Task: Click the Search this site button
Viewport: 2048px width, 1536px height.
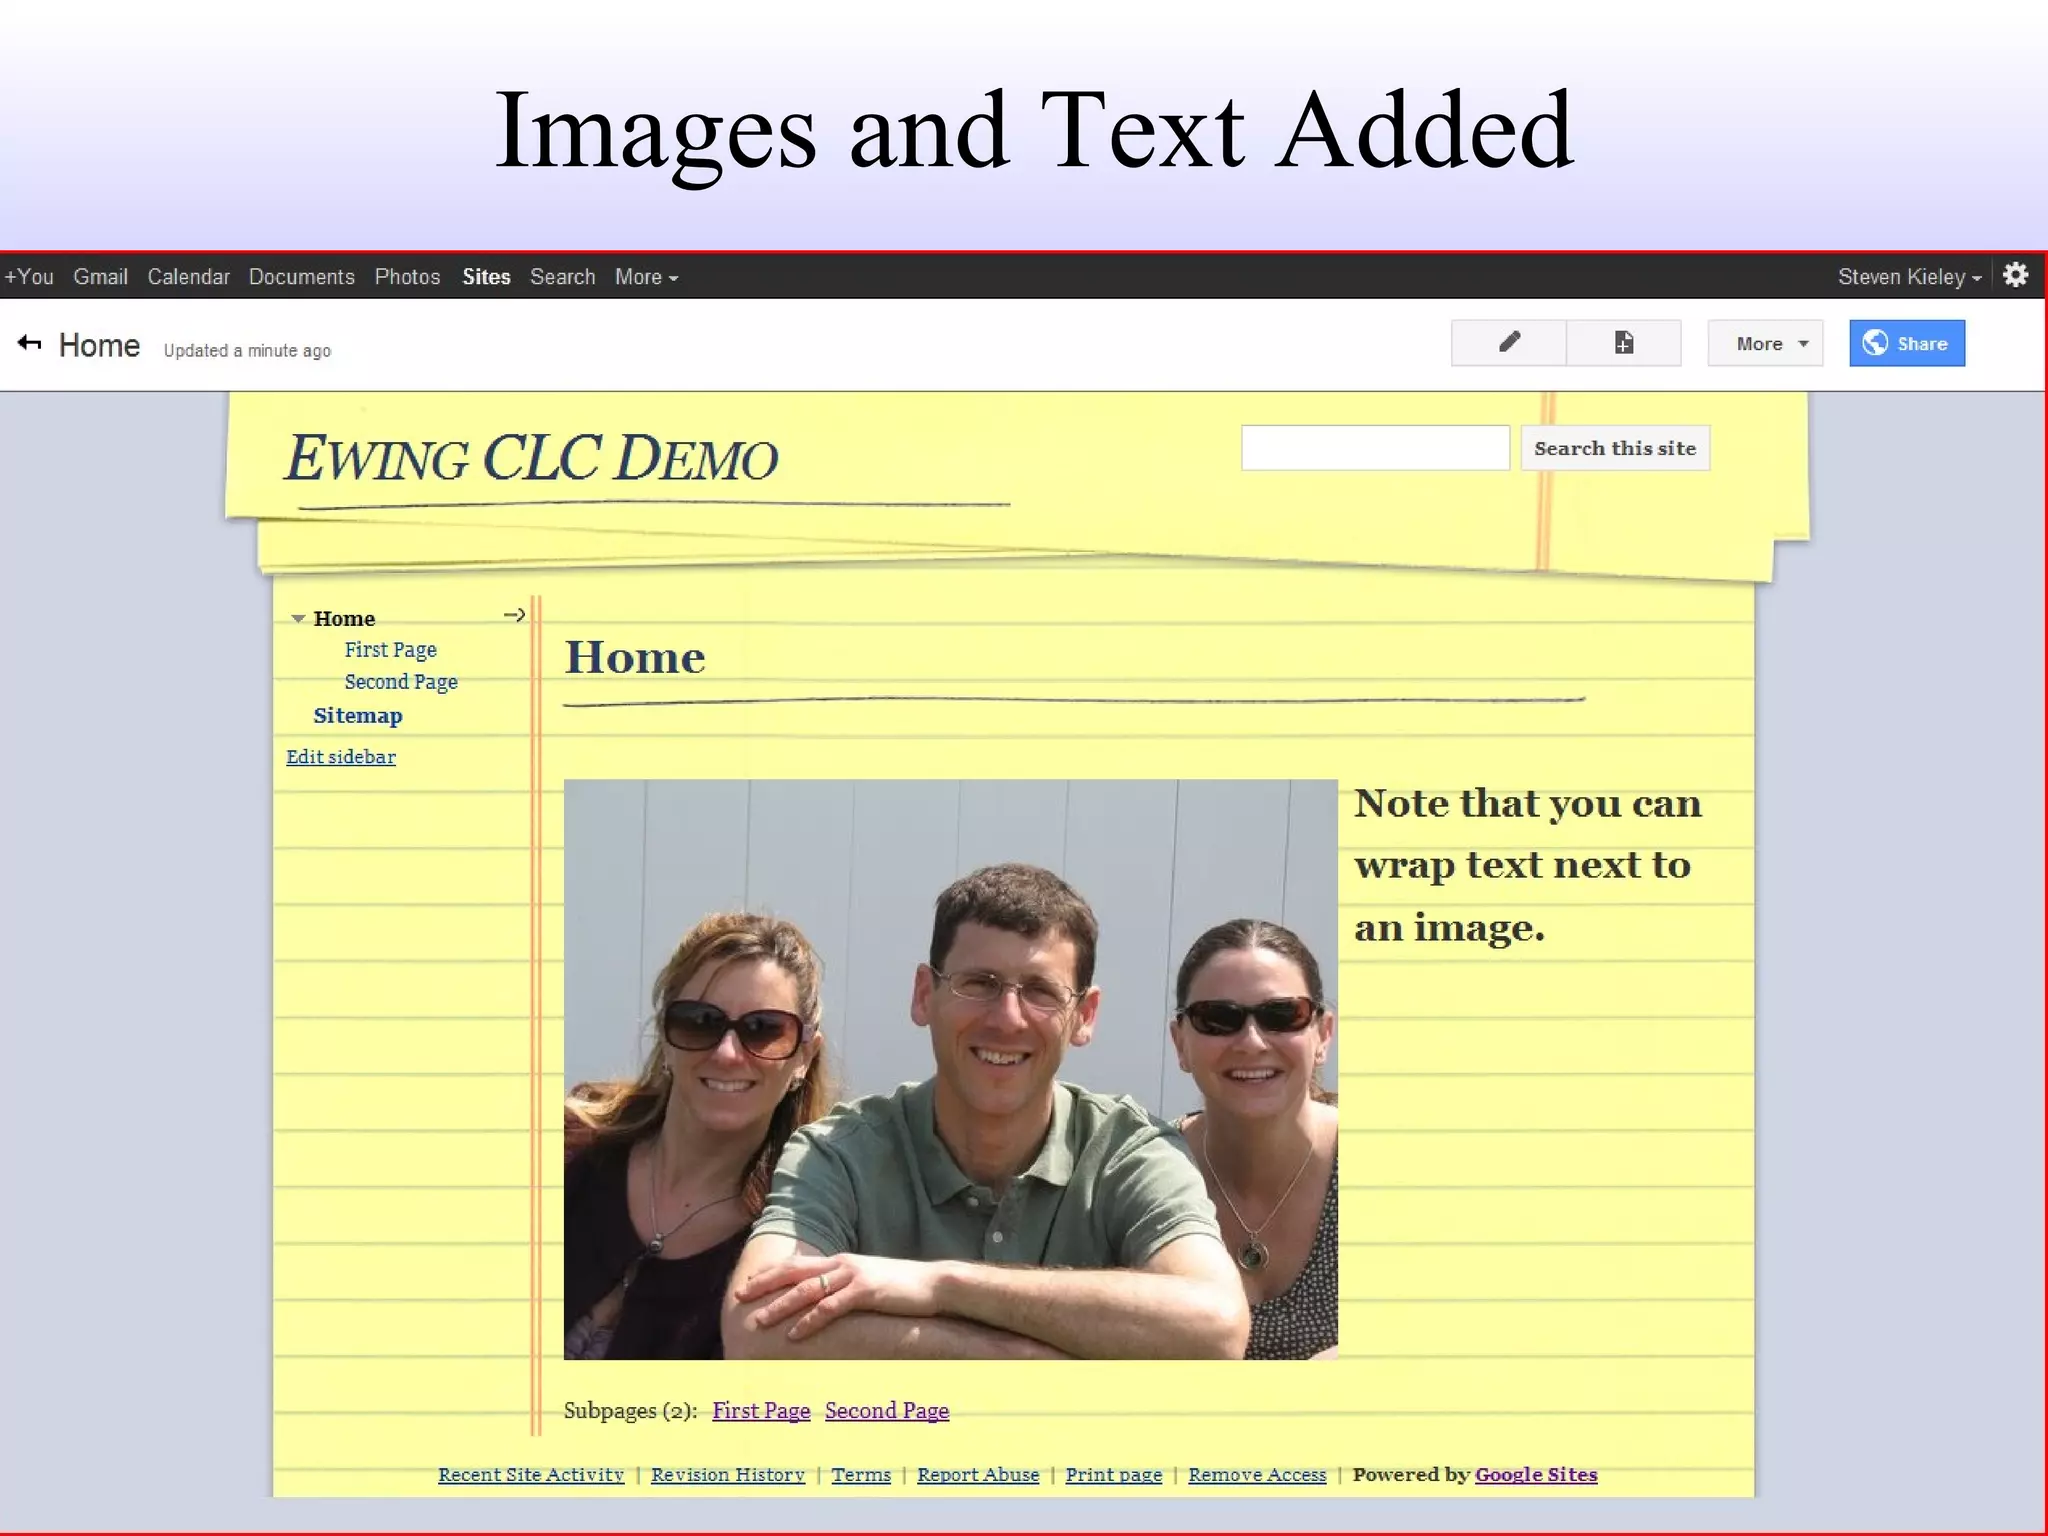Action: (1615, 448)
